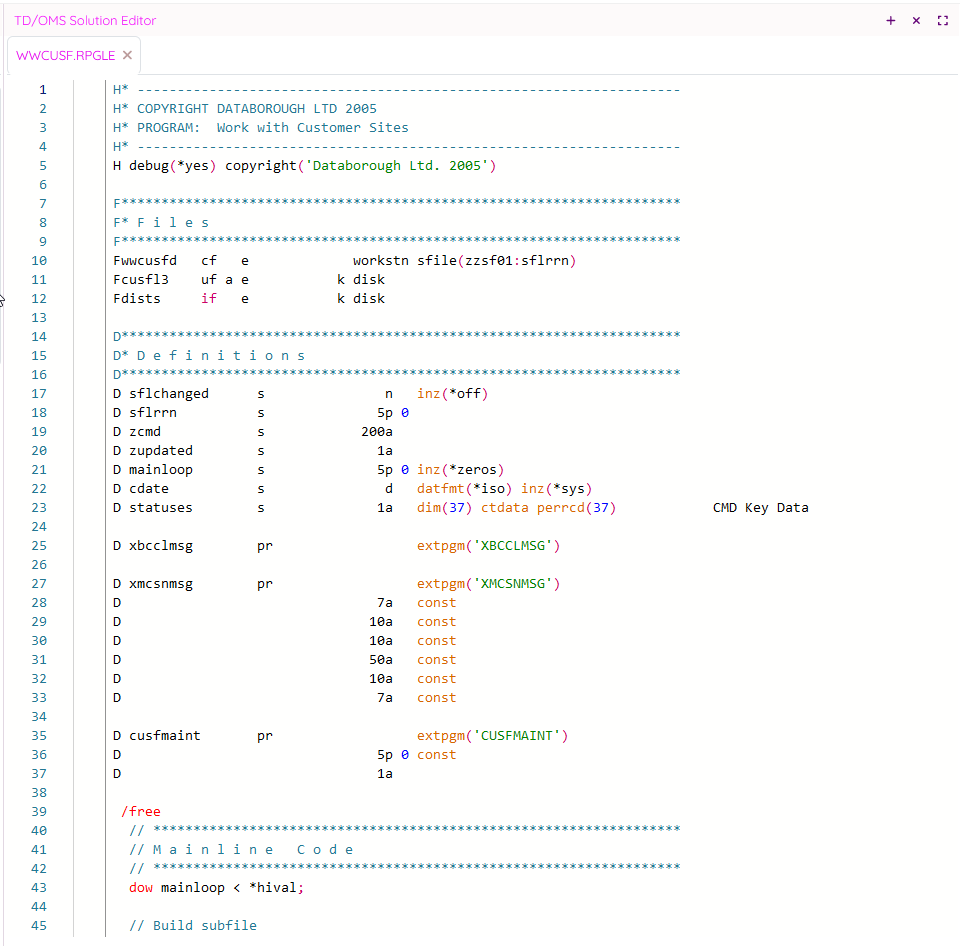
Task: Click the 'CMD Key Data' comment text
Action: (x=760, y=507)
